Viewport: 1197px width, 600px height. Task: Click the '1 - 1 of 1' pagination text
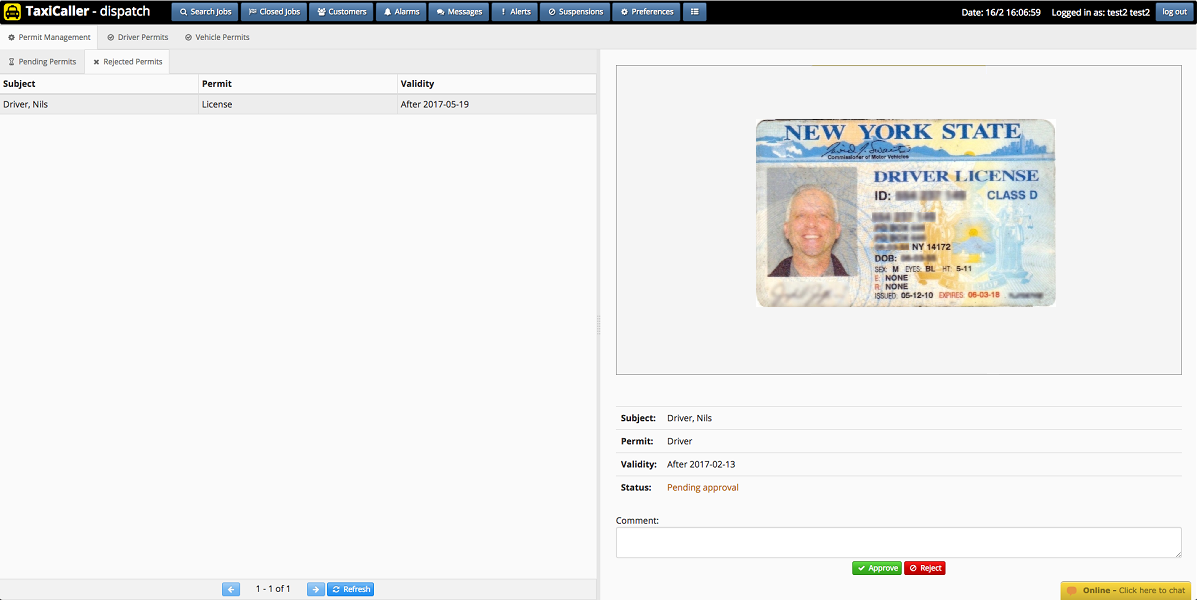273,589
